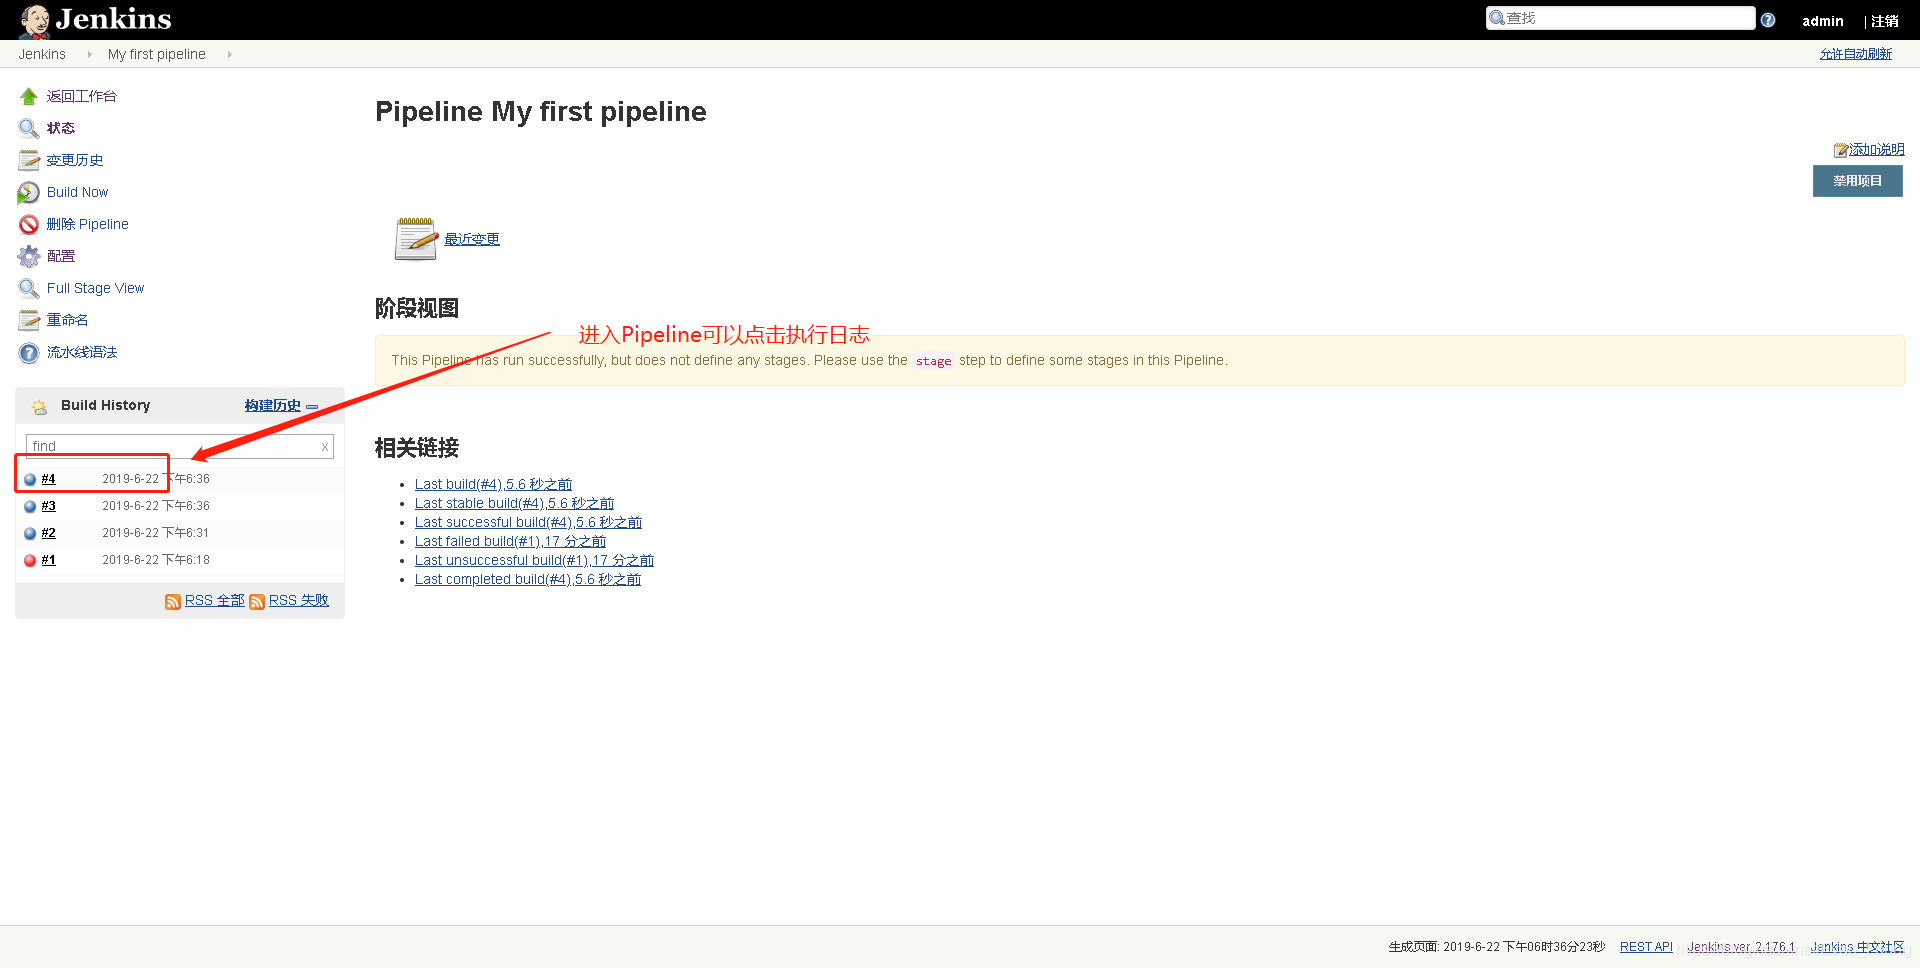
Task: Click the 添加说明 link
Action: click(1876, 150)
